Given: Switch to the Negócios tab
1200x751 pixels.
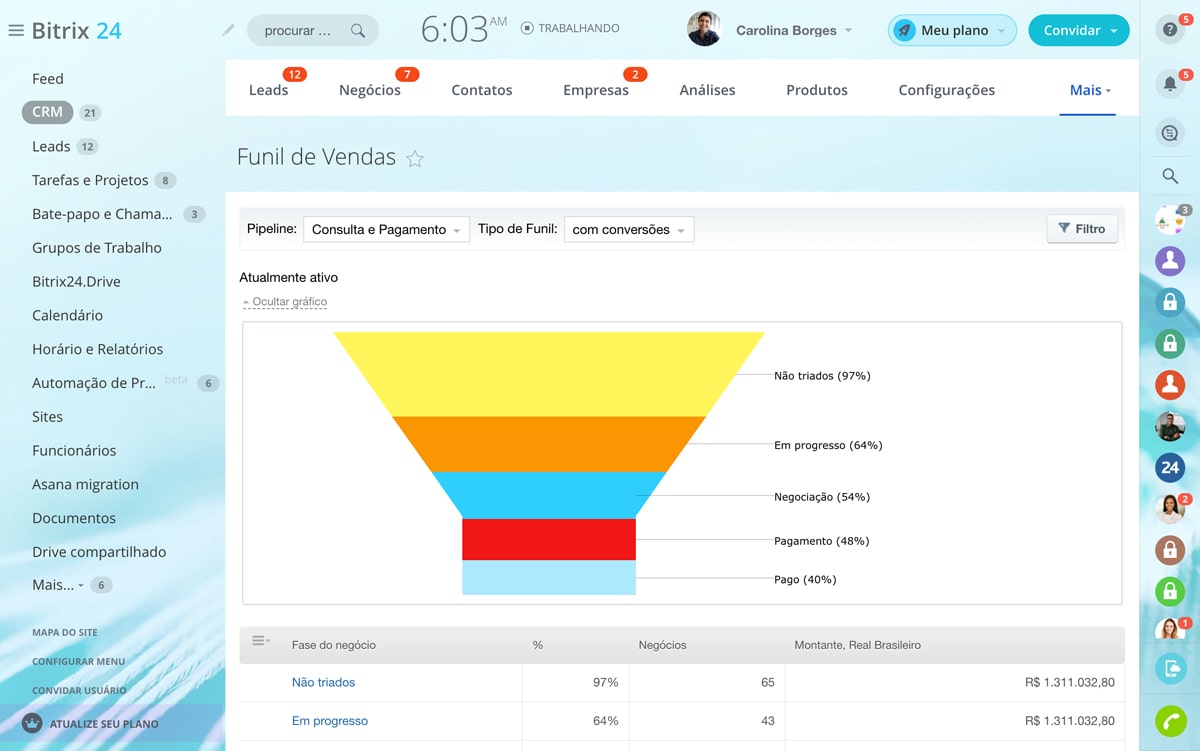Looking at the screenshot, I should [x=370, y=90].
